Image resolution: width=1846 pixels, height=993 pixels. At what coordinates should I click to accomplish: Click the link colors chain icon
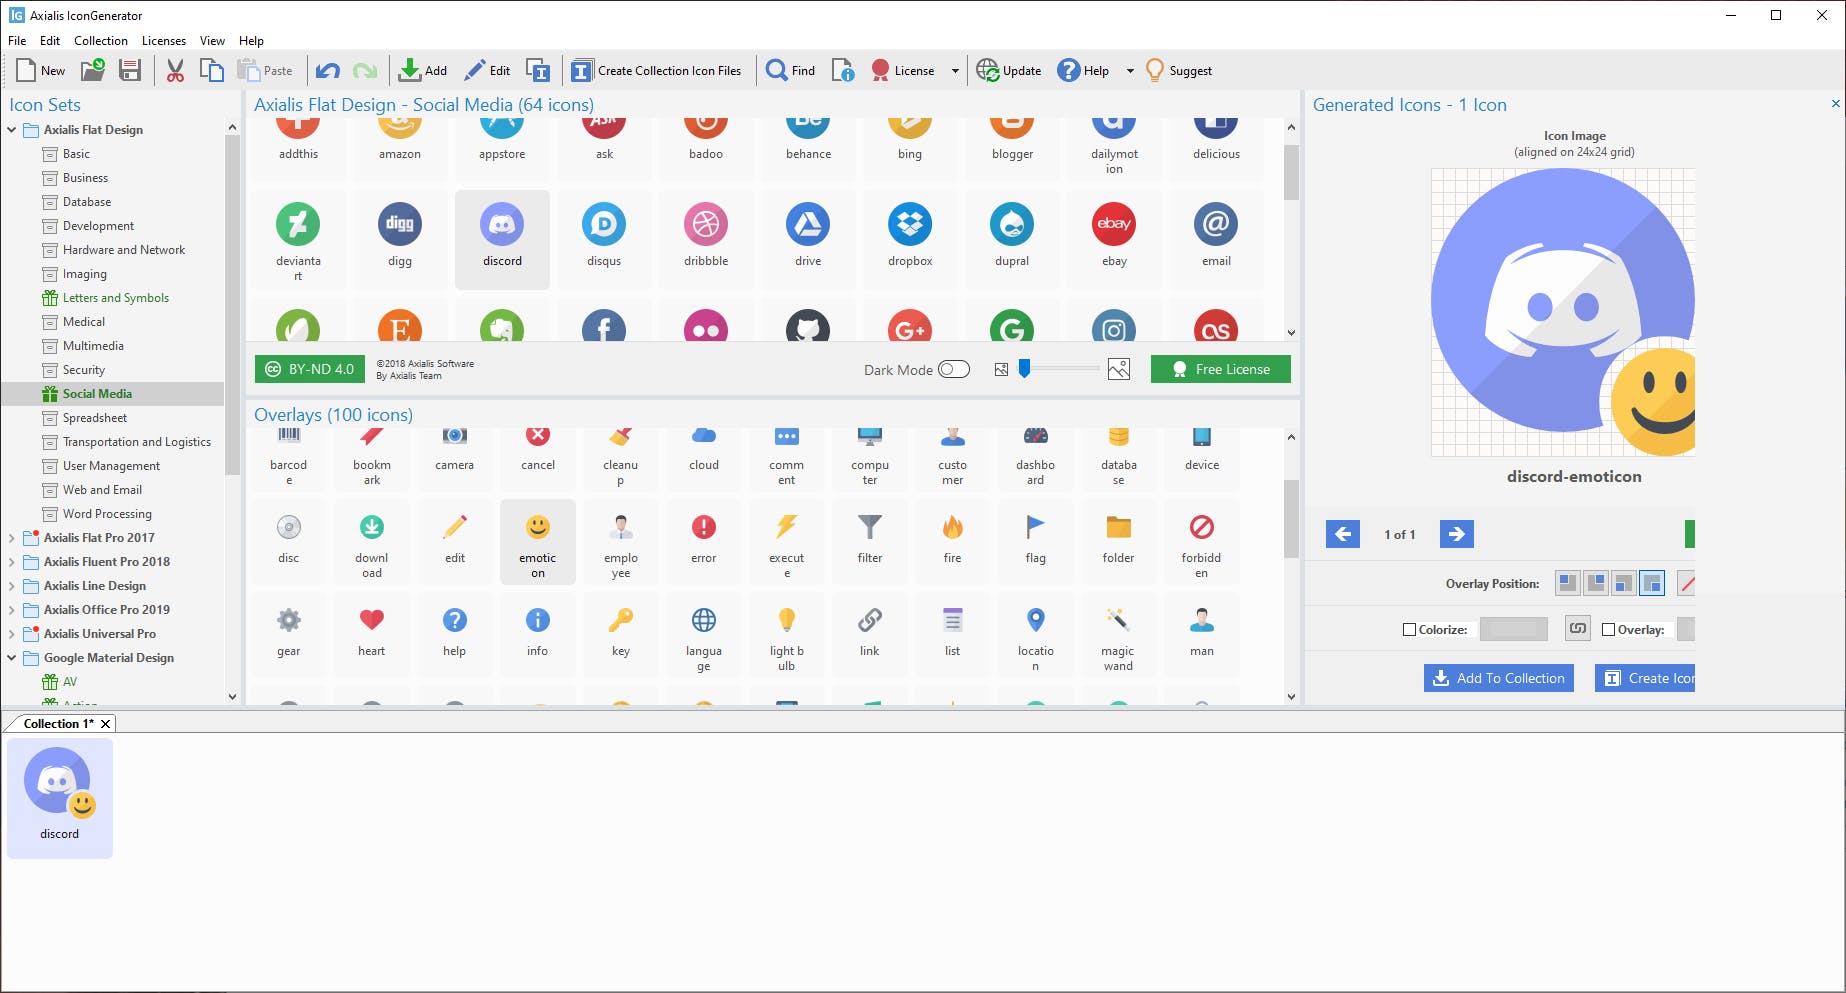(x=1578, y=629)
